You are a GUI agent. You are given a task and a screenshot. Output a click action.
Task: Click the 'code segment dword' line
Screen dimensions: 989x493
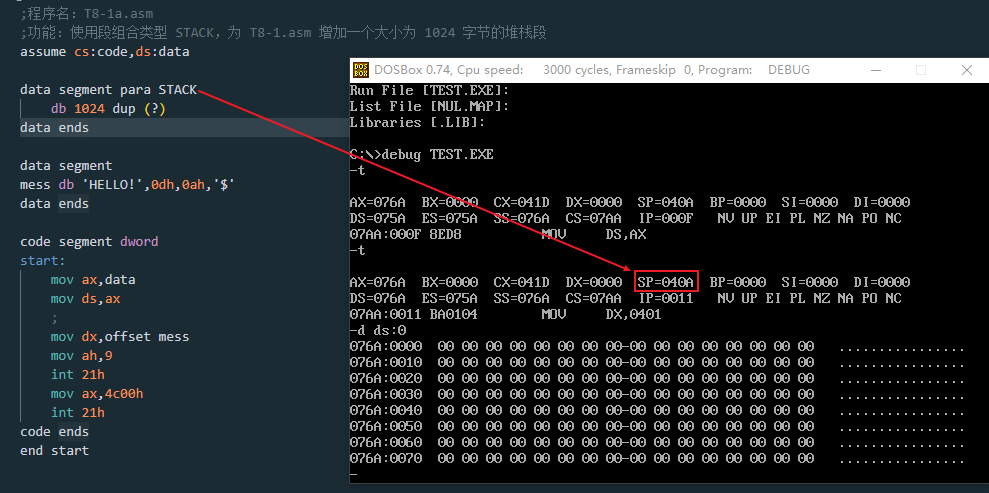coord(89,241)
